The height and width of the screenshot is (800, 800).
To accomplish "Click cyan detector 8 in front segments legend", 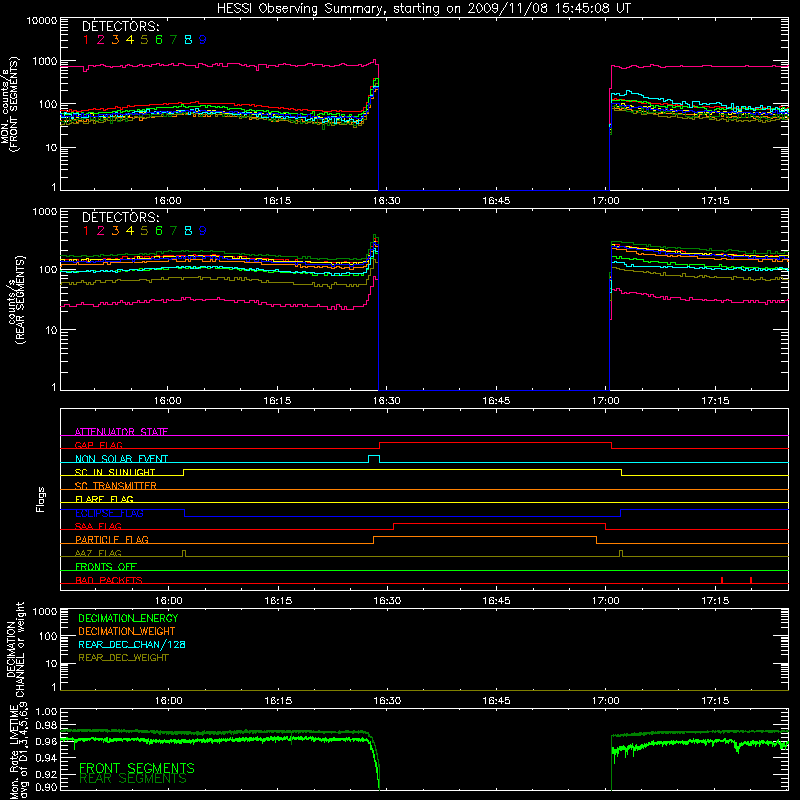I will click(188, 40).
